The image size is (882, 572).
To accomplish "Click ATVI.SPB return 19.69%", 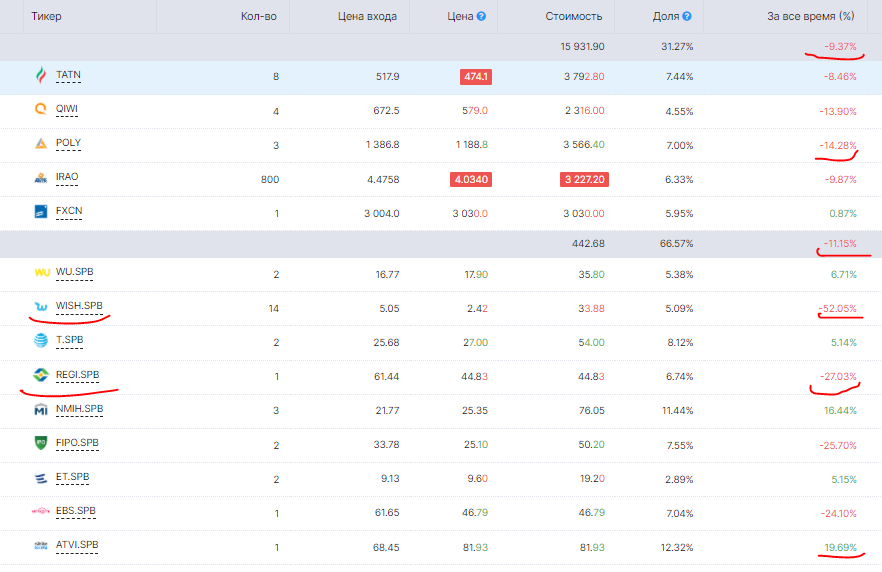I will [x=840, y=547].
